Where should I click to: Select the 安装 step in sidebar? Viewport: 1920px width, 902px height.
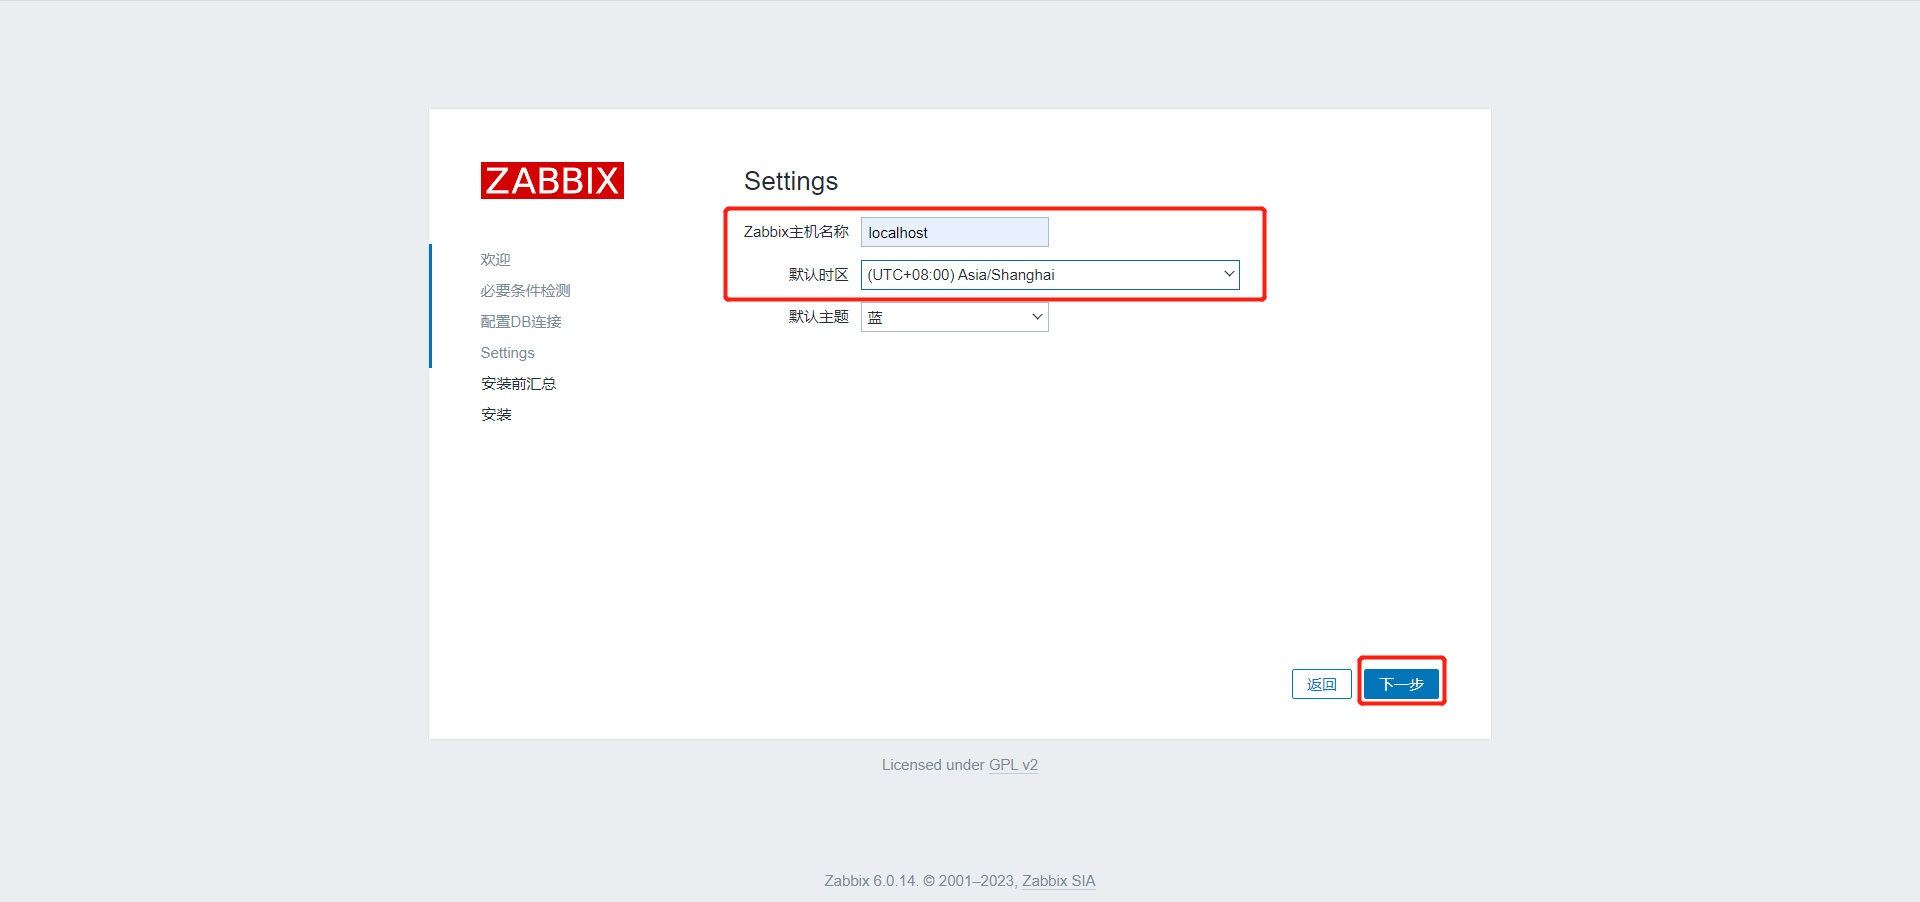[496, 415]
